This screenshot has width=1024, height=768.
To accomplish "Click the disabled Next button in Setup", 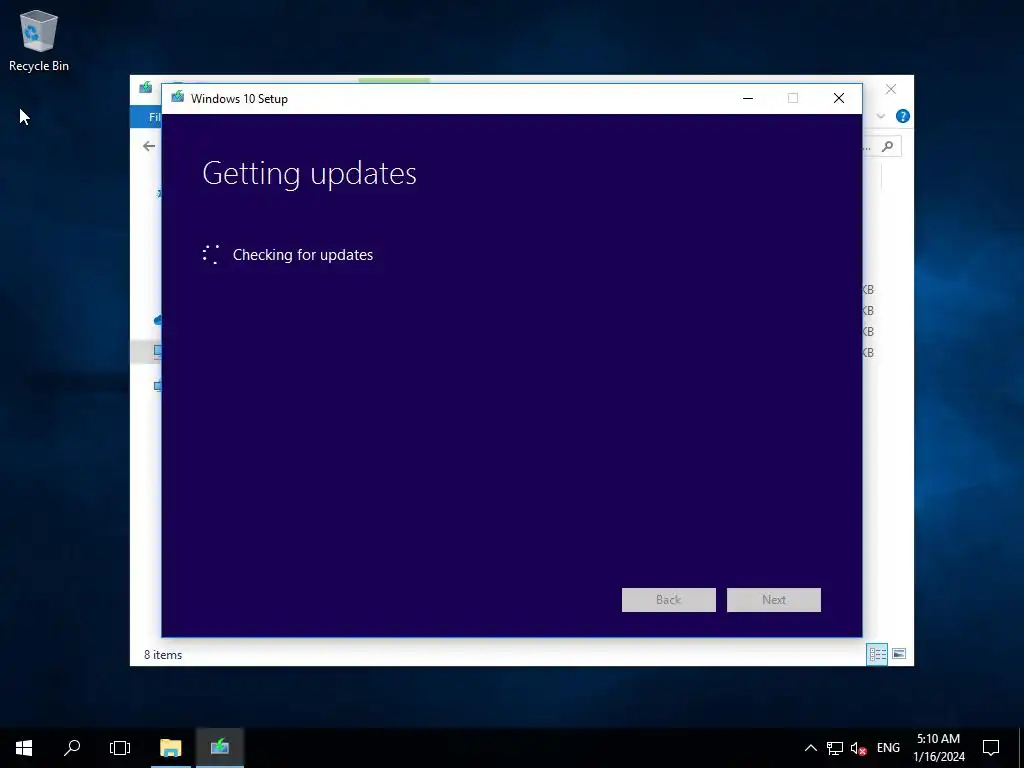I will (x=773, y=600).
